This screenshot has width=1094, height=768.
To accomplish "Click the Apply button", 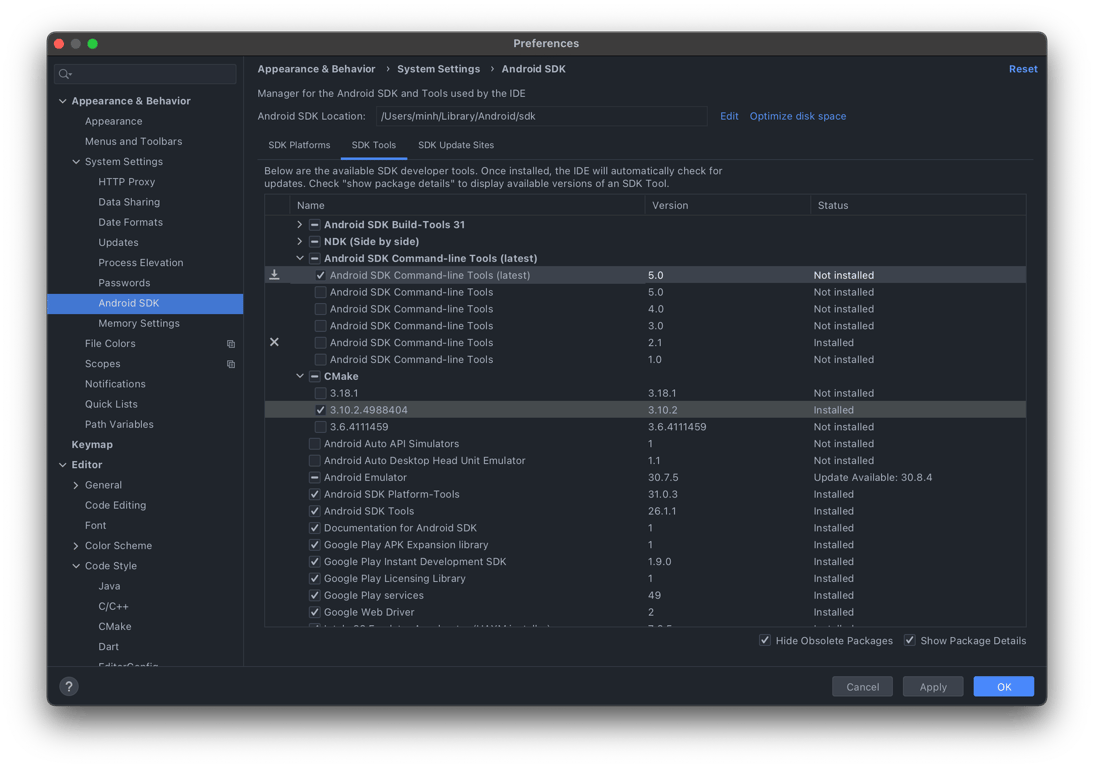I will coord(933,686).
